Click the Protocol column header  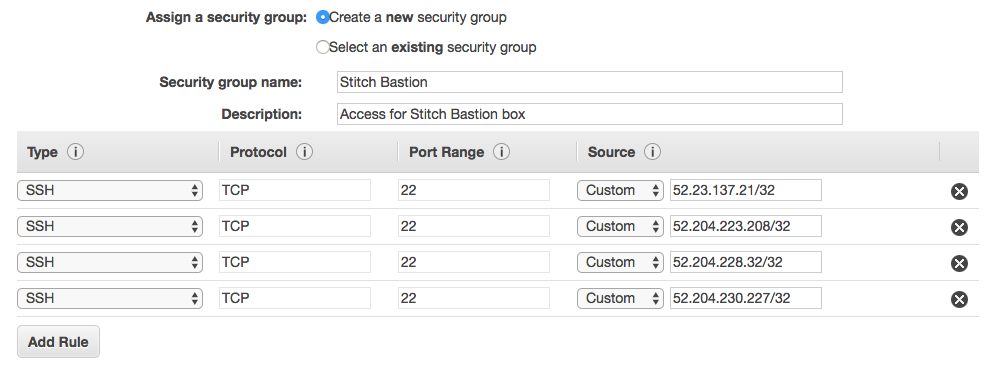pyautogui.click(x=258, y=152)
